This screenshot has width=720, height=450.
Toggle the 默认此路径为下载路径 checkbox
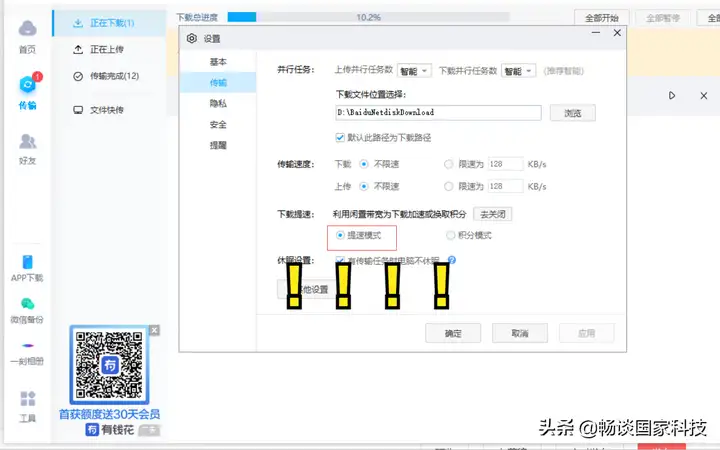340,137
